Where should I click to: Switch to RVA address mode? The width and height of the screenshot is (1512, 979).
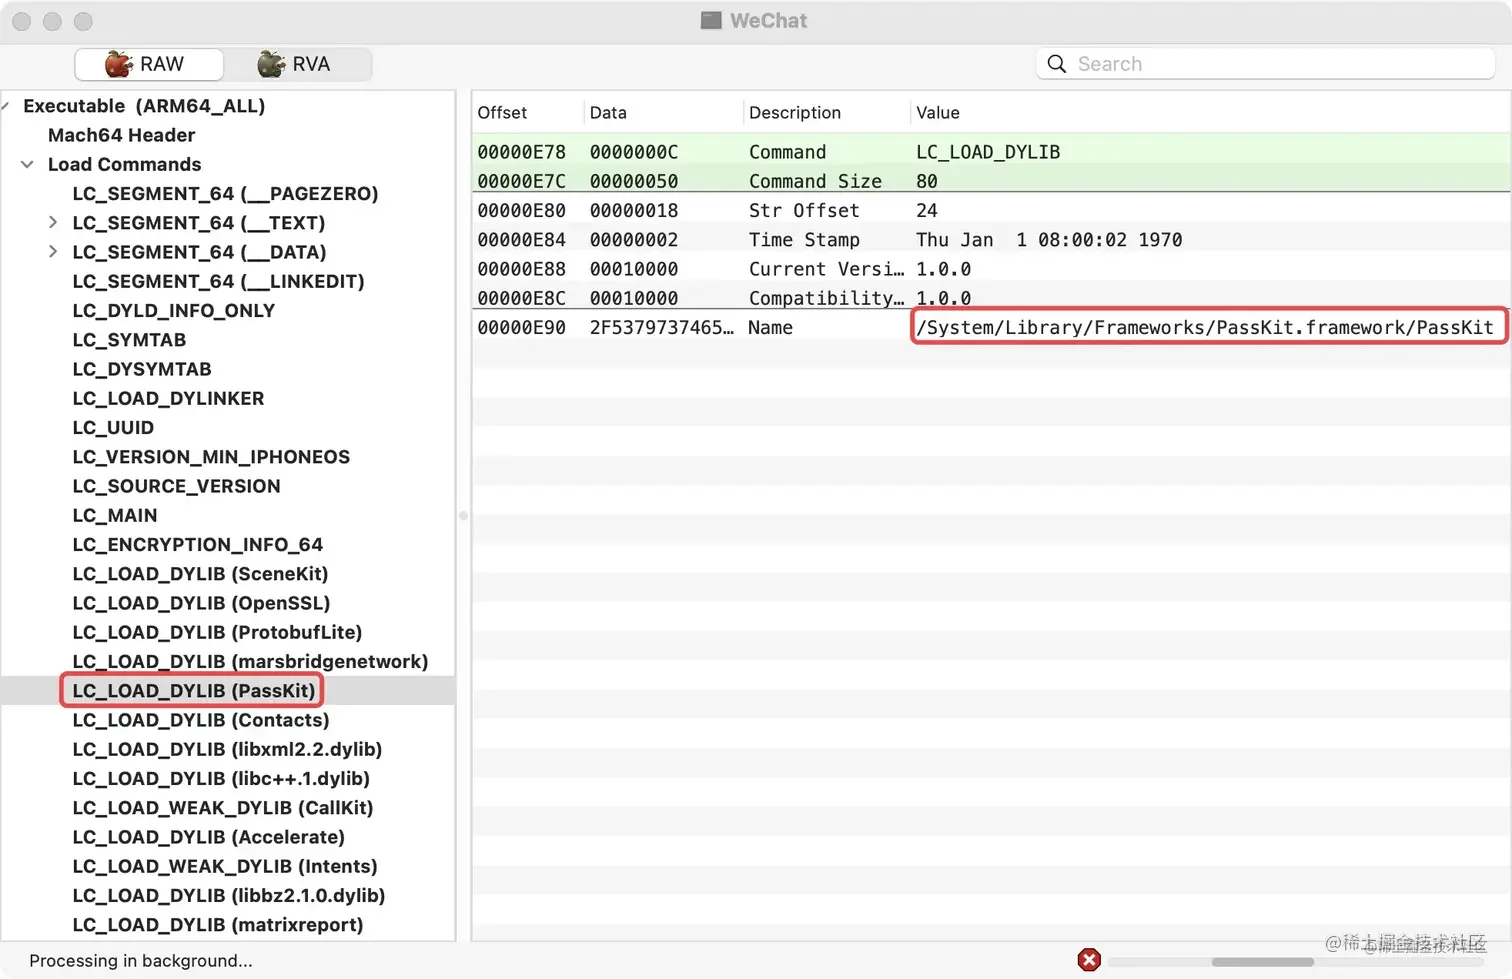(x=296, y=64)
